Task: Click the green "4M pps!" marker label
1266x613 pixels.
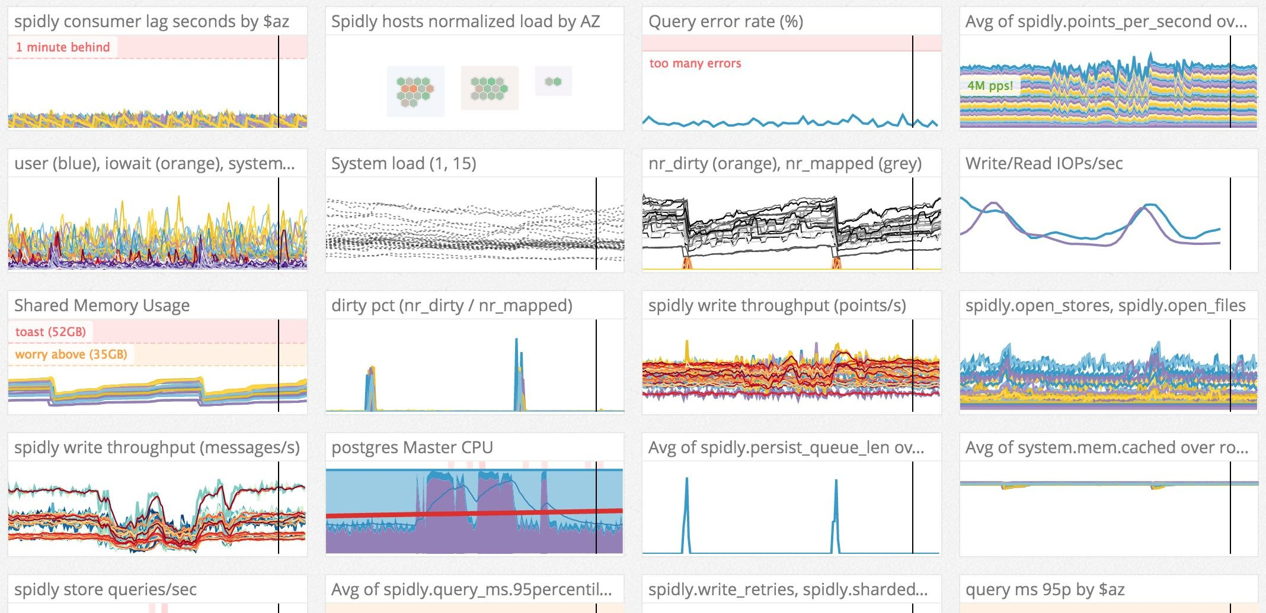Action: 990,86
